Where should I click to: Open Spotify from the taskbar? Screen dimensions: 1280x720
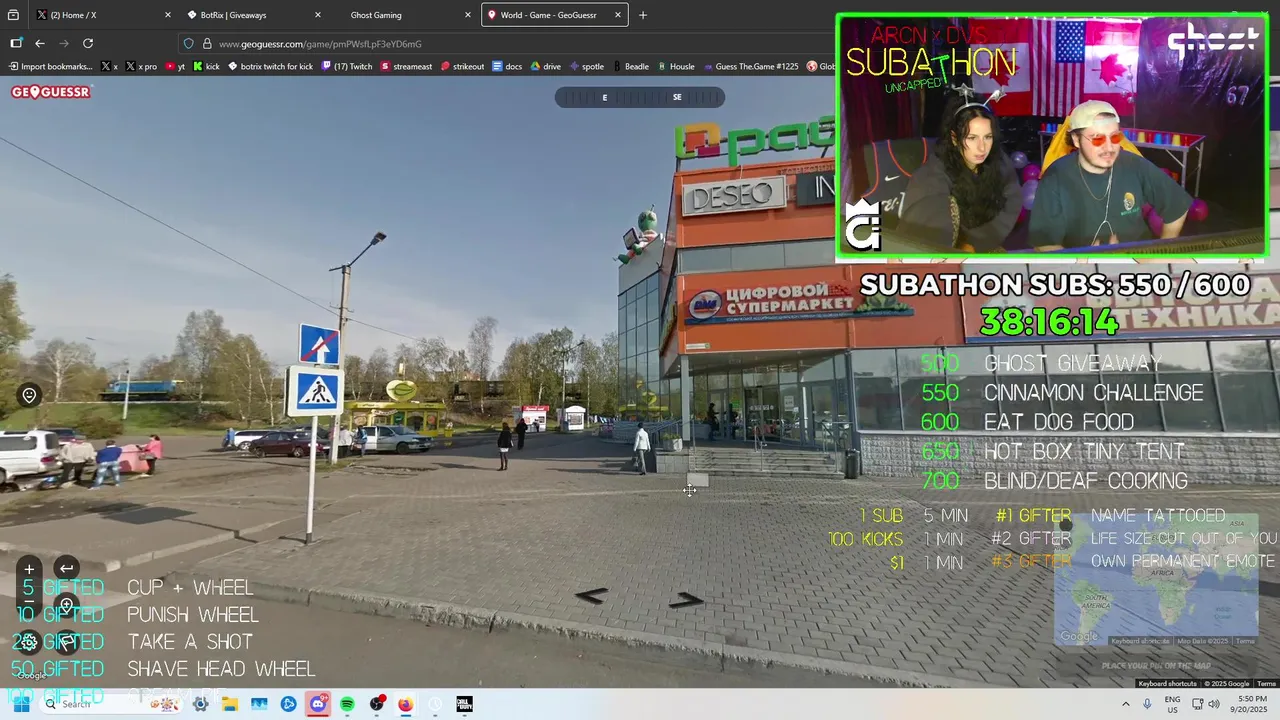coord(347,704)
